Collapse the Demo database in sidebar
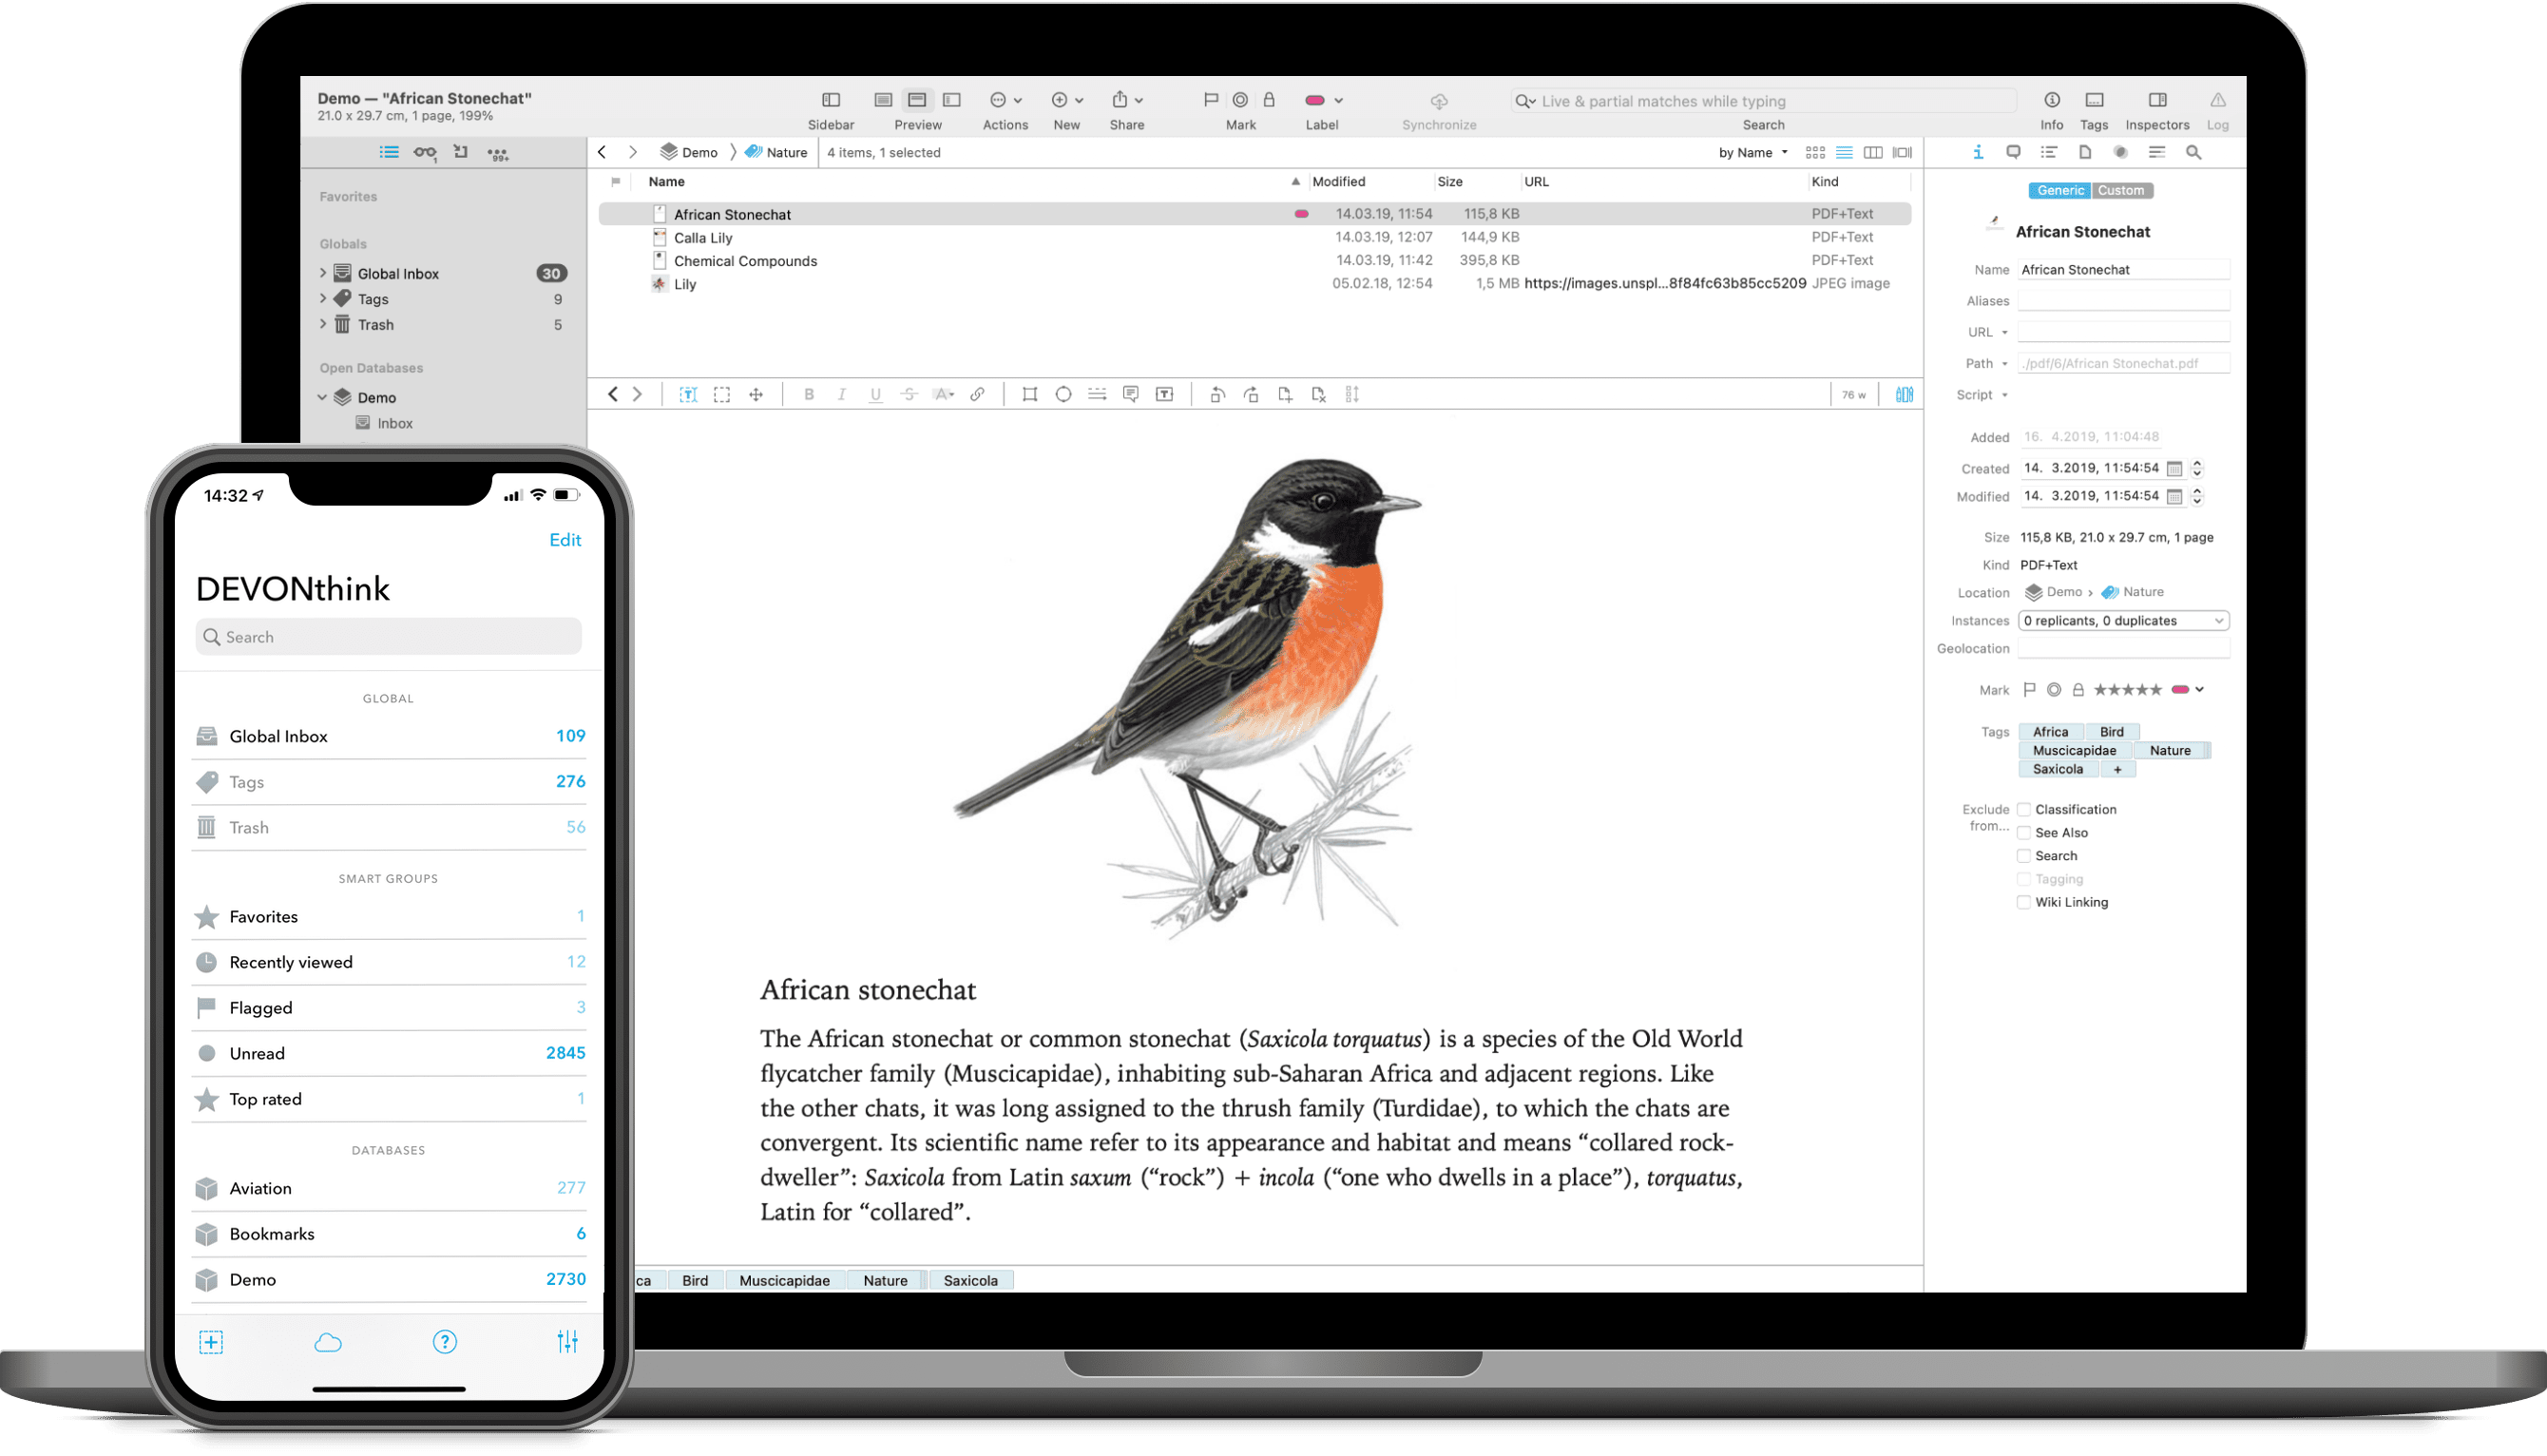 point(322,397)
